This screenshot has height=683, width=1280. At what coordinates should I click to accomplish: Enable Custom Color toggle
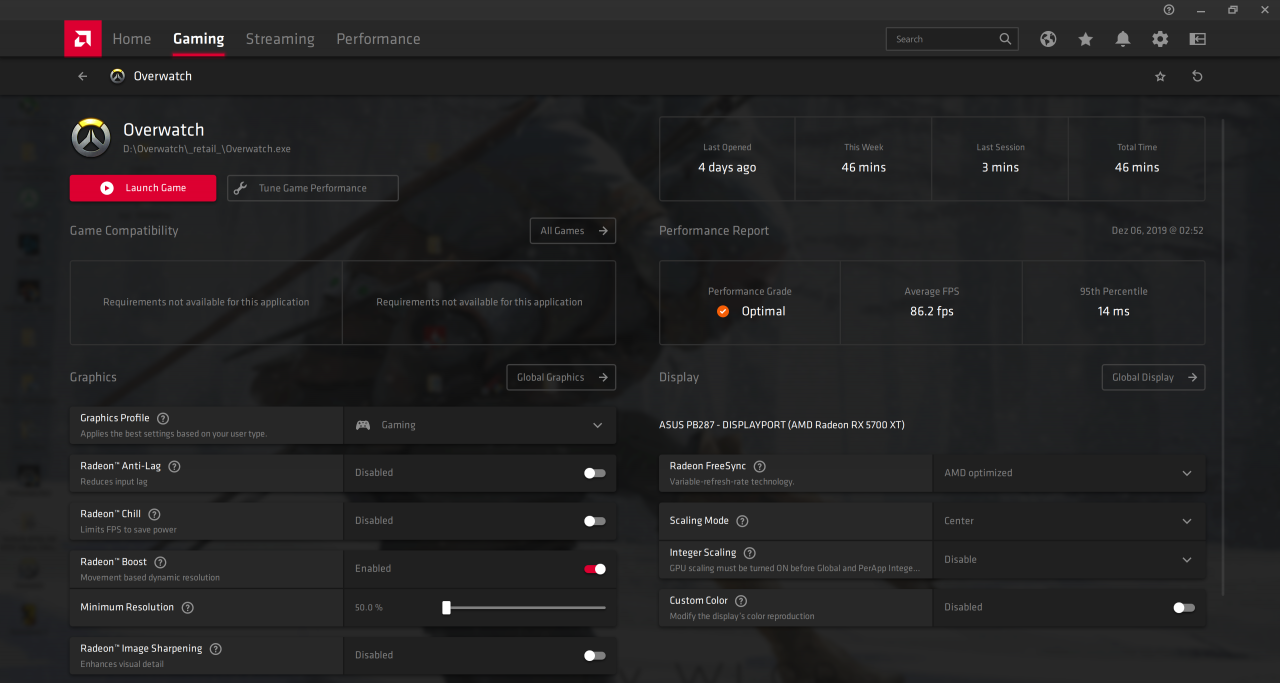[x=1184, y=607]
